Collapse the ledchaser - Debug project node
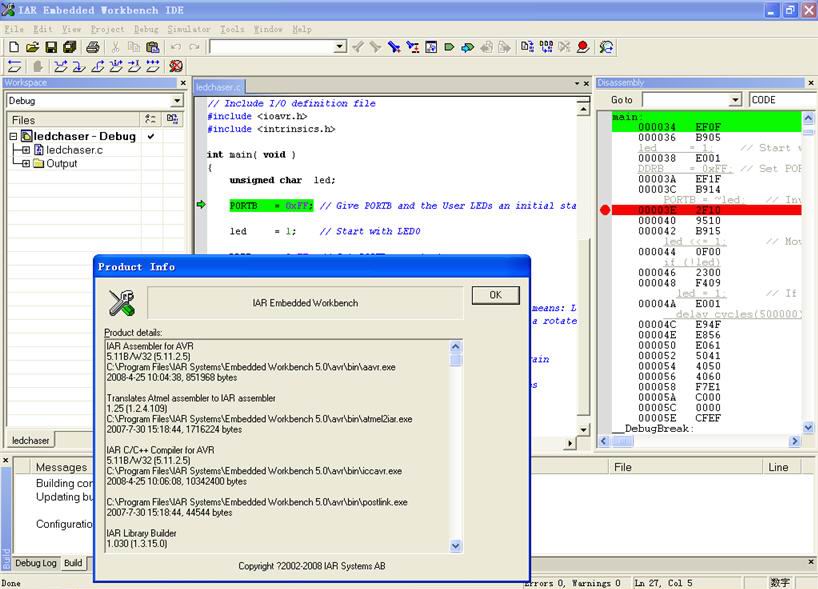The image size is (818, 589). [14, 136]
